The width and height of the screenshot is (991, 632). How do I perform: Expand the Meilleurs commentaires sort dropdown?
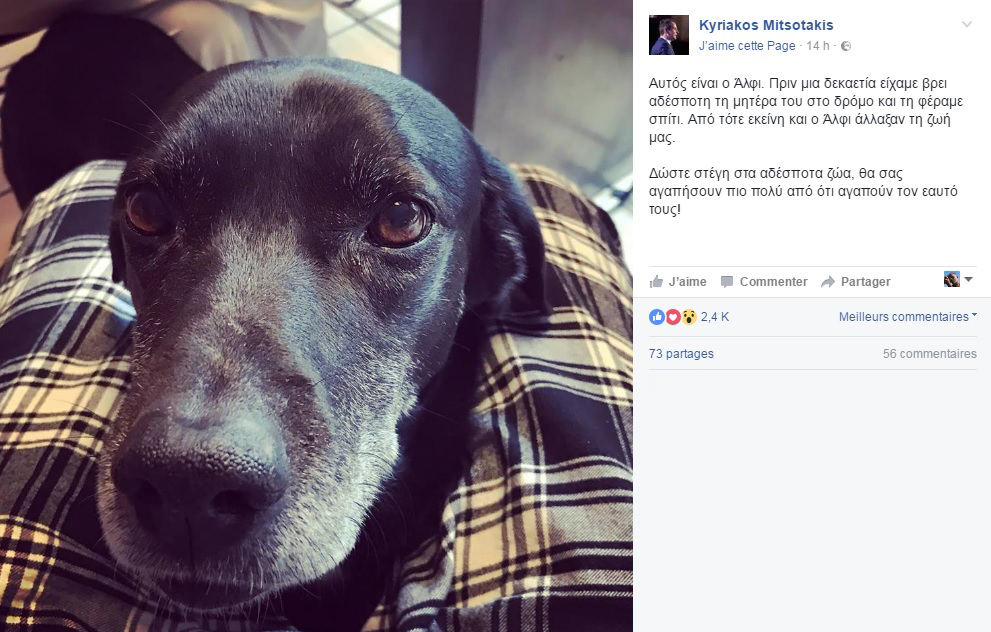pos(908,317)
